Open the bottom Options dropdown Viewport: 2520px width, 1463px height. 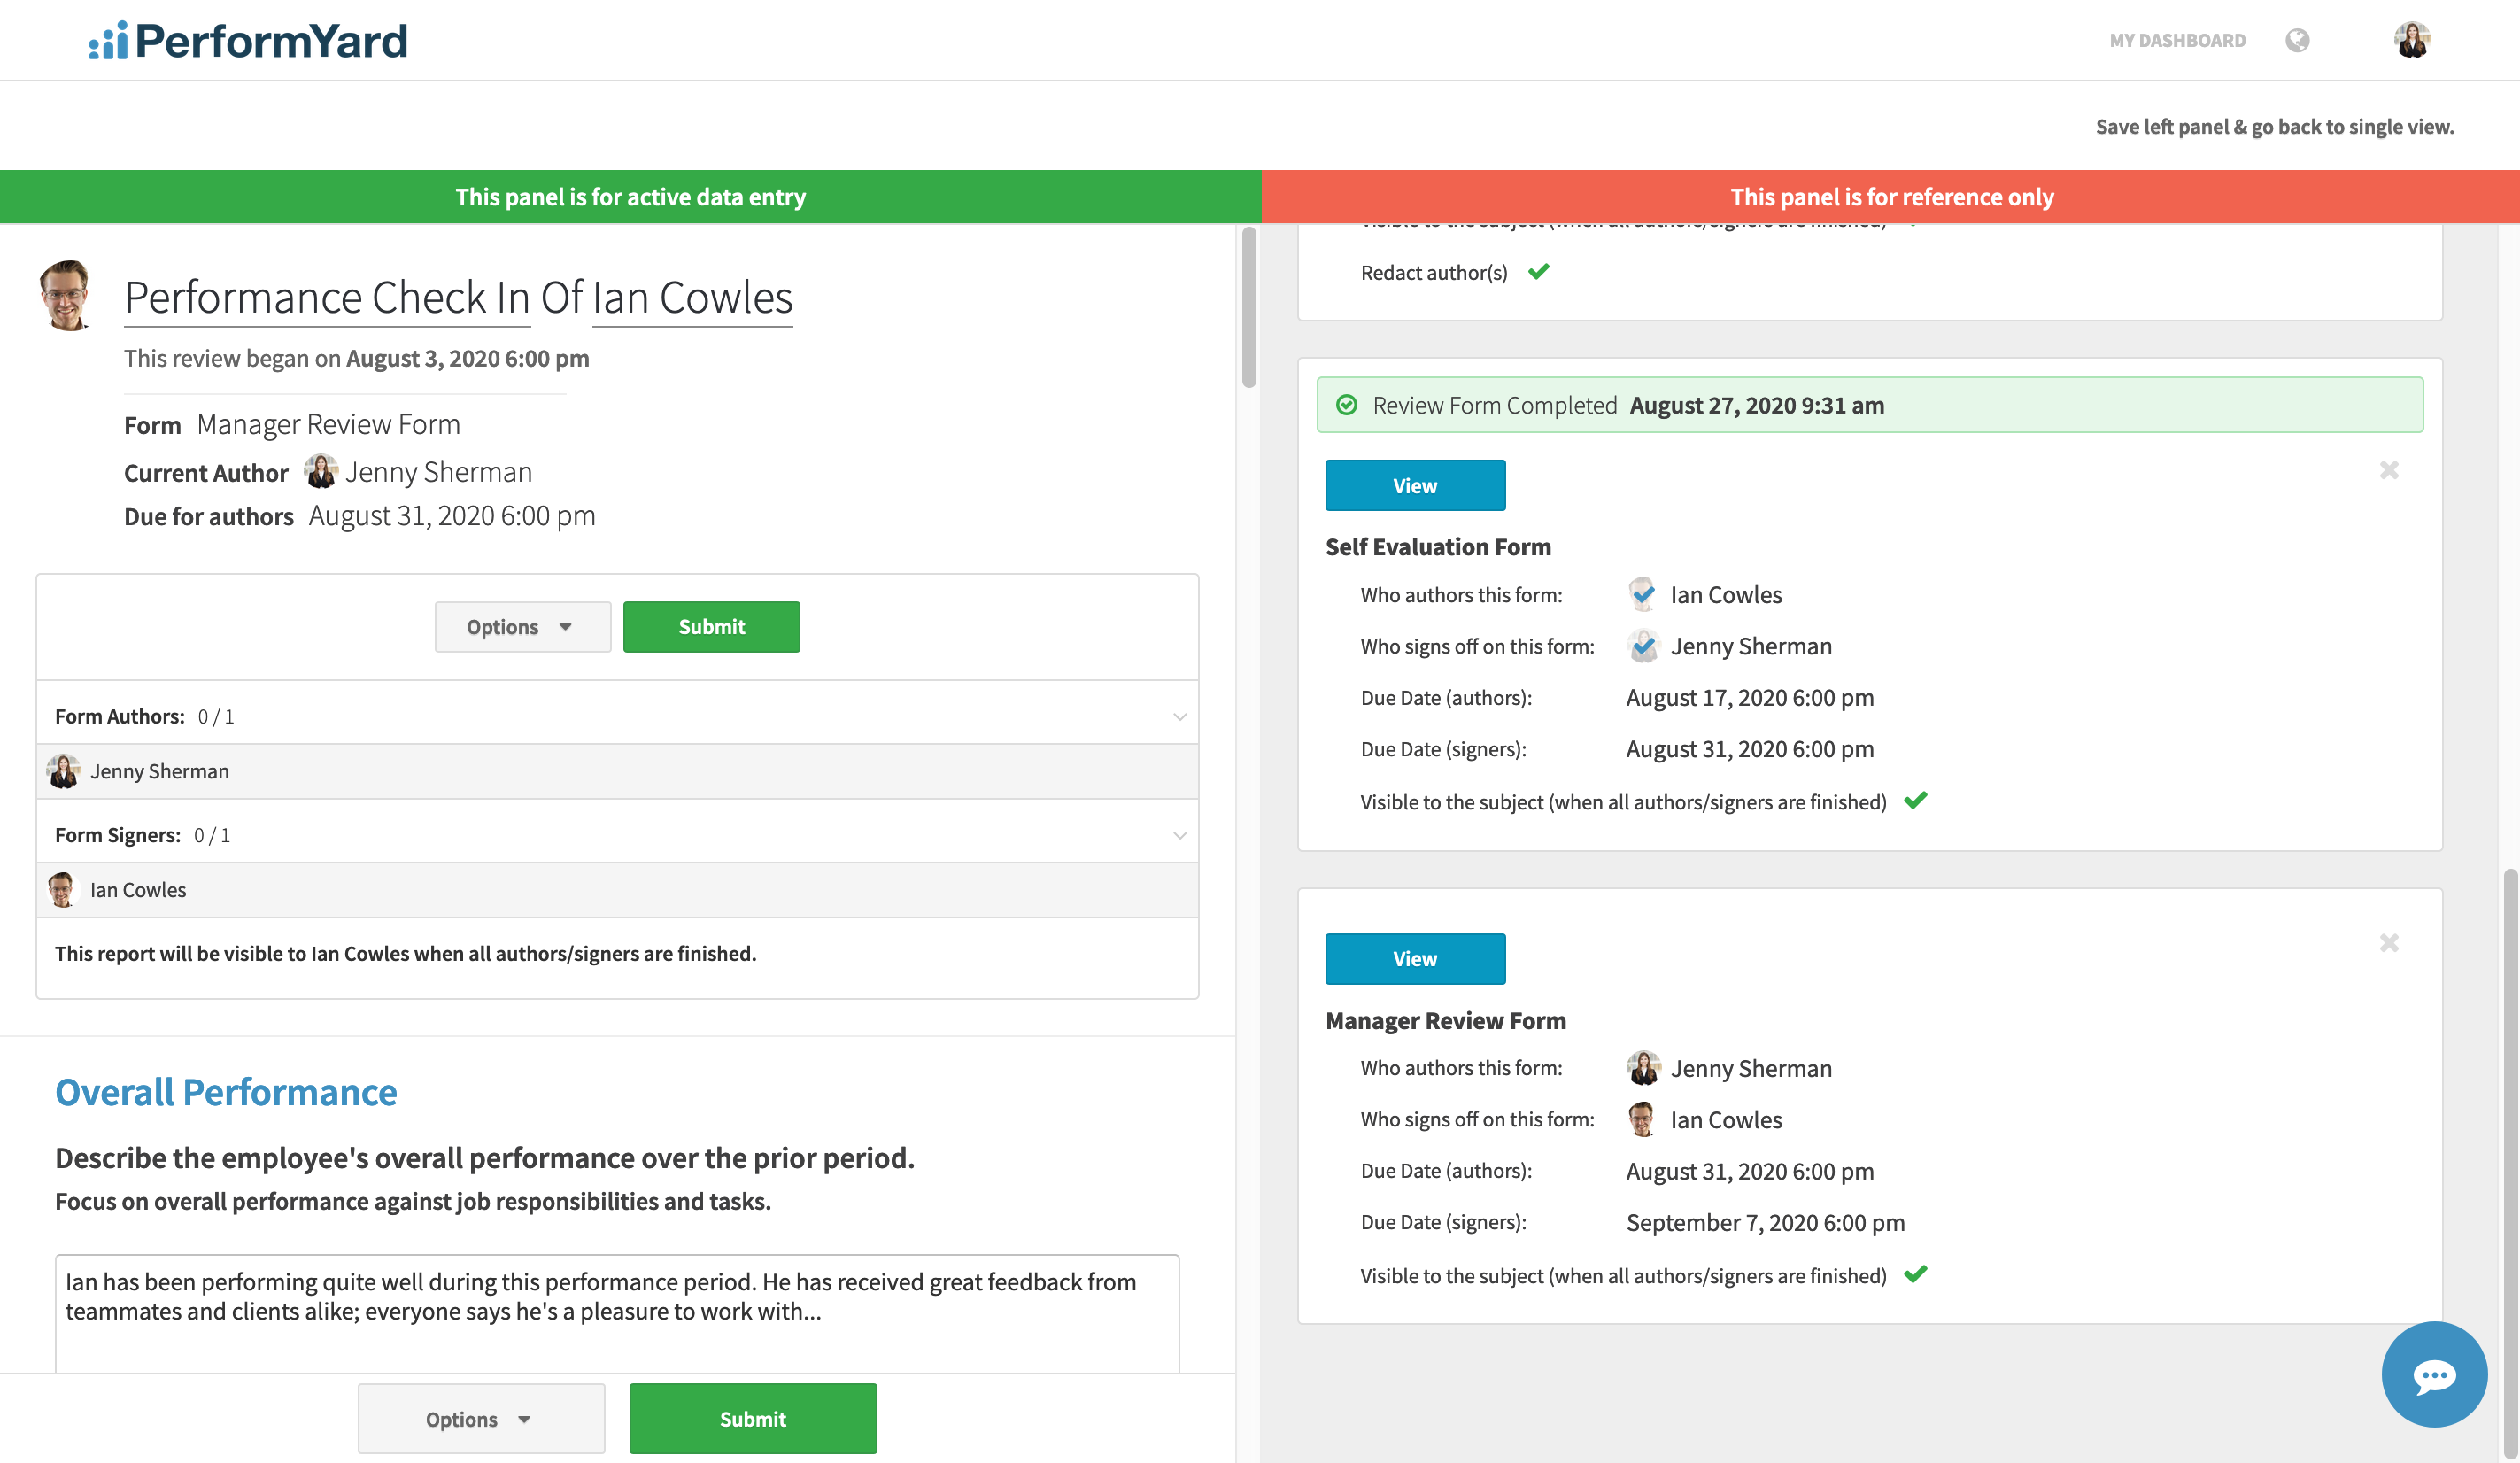click(x=481, y=1418)
